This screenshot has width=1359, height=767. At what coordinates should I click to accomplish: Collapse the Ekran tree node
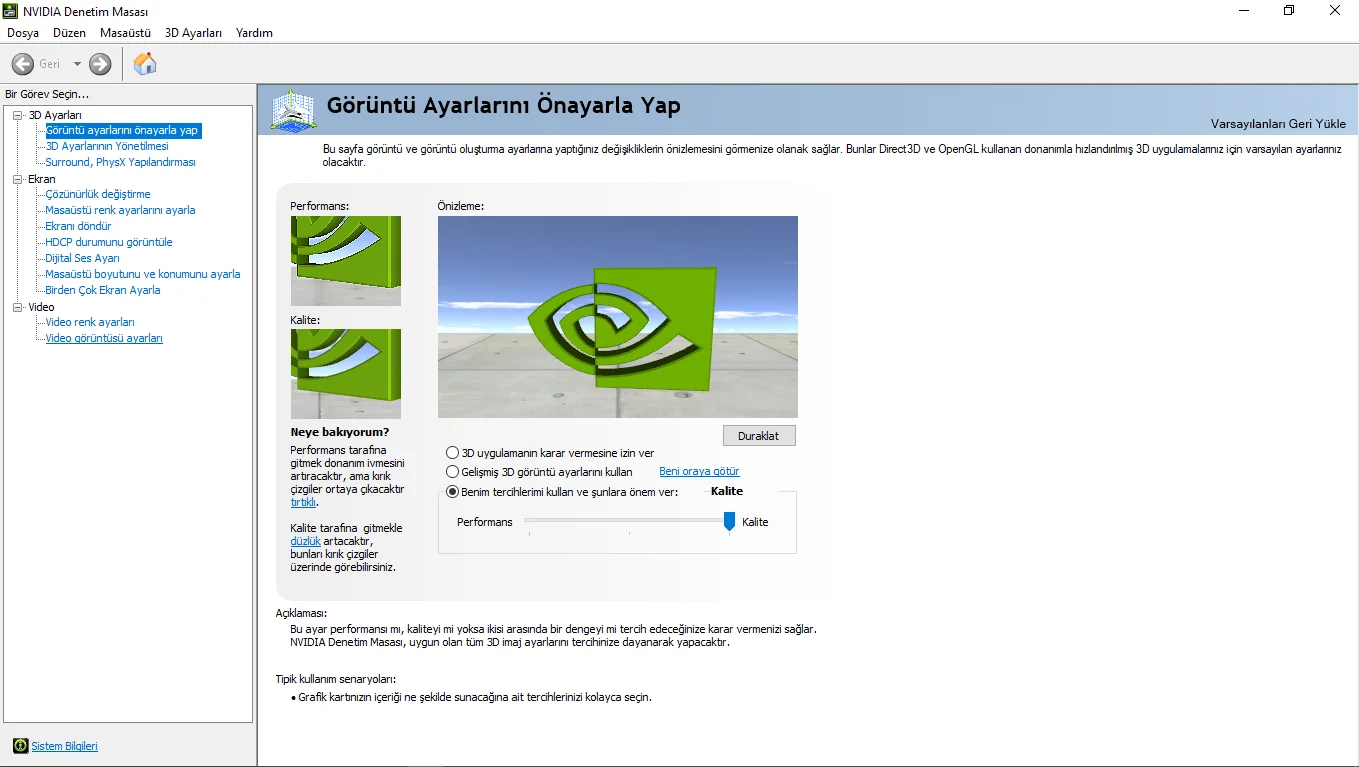pyautogui.click(x=17, y=179)
